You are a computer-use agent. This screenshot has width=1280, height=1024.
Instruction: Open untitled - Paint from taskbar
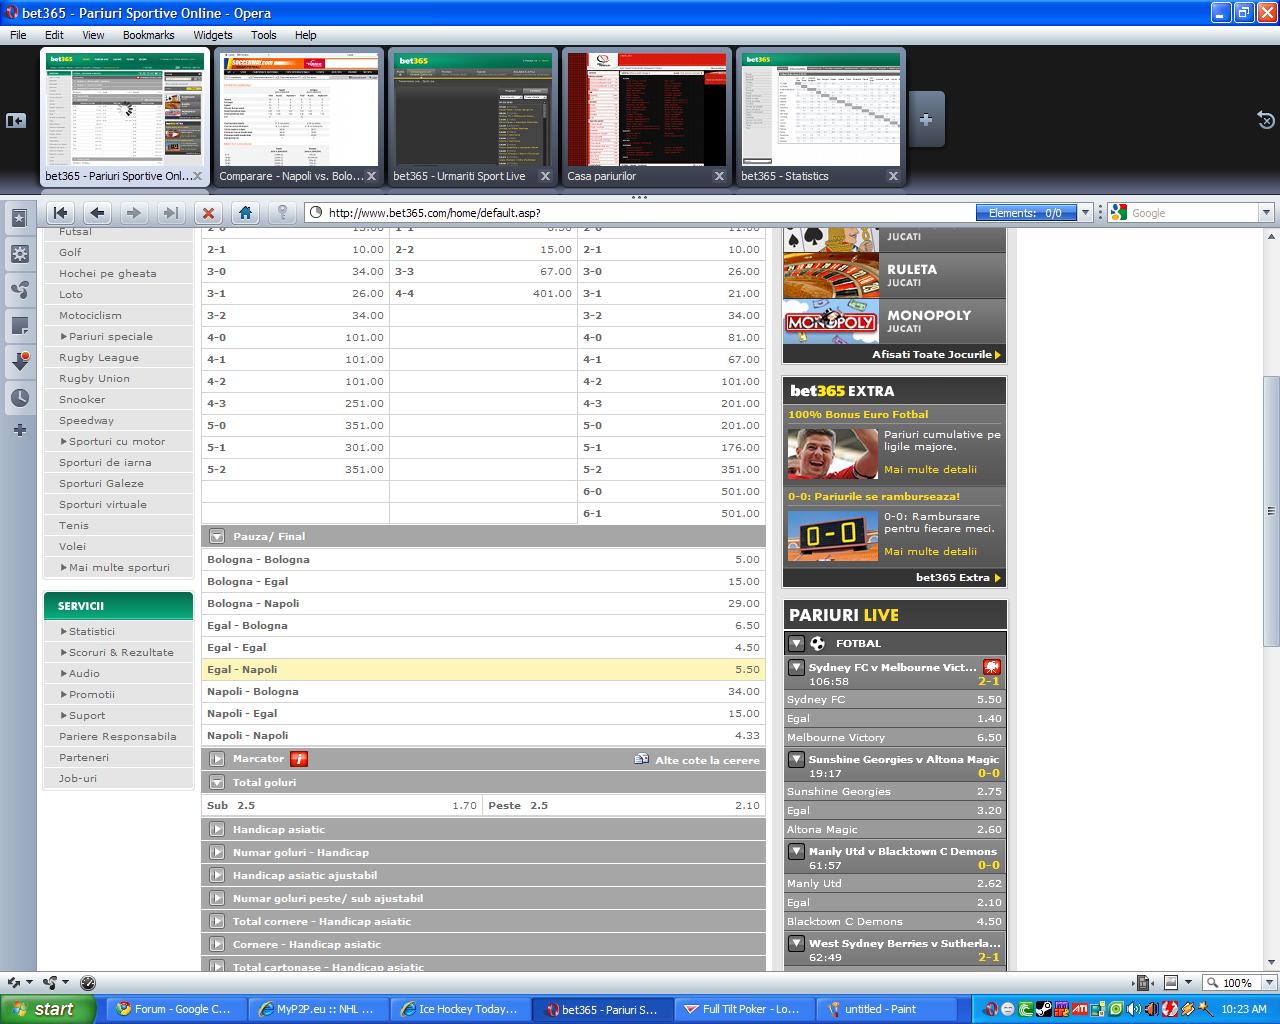(886, 1009)
